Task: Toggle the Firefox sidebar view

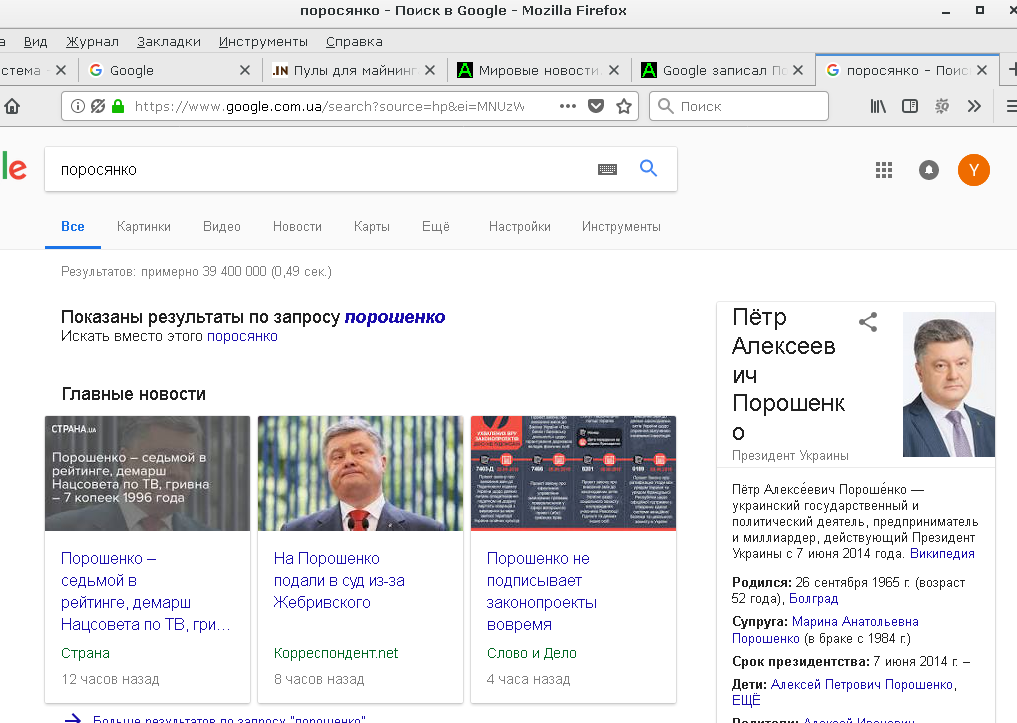Action: pyautogui.click(x=910, y=106)
